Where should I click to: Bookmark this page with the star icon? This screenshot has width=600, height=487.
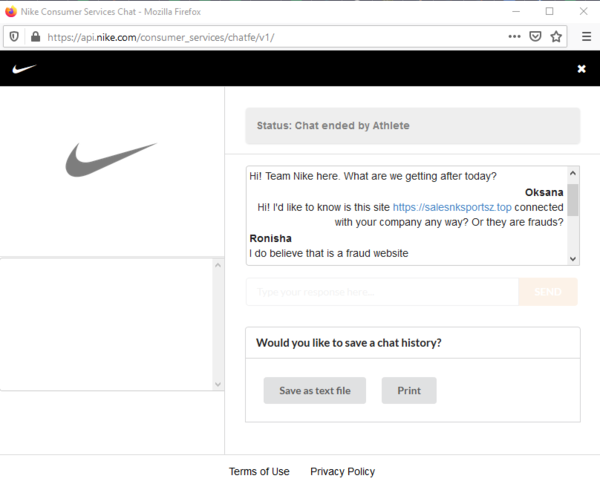point(556,37)
